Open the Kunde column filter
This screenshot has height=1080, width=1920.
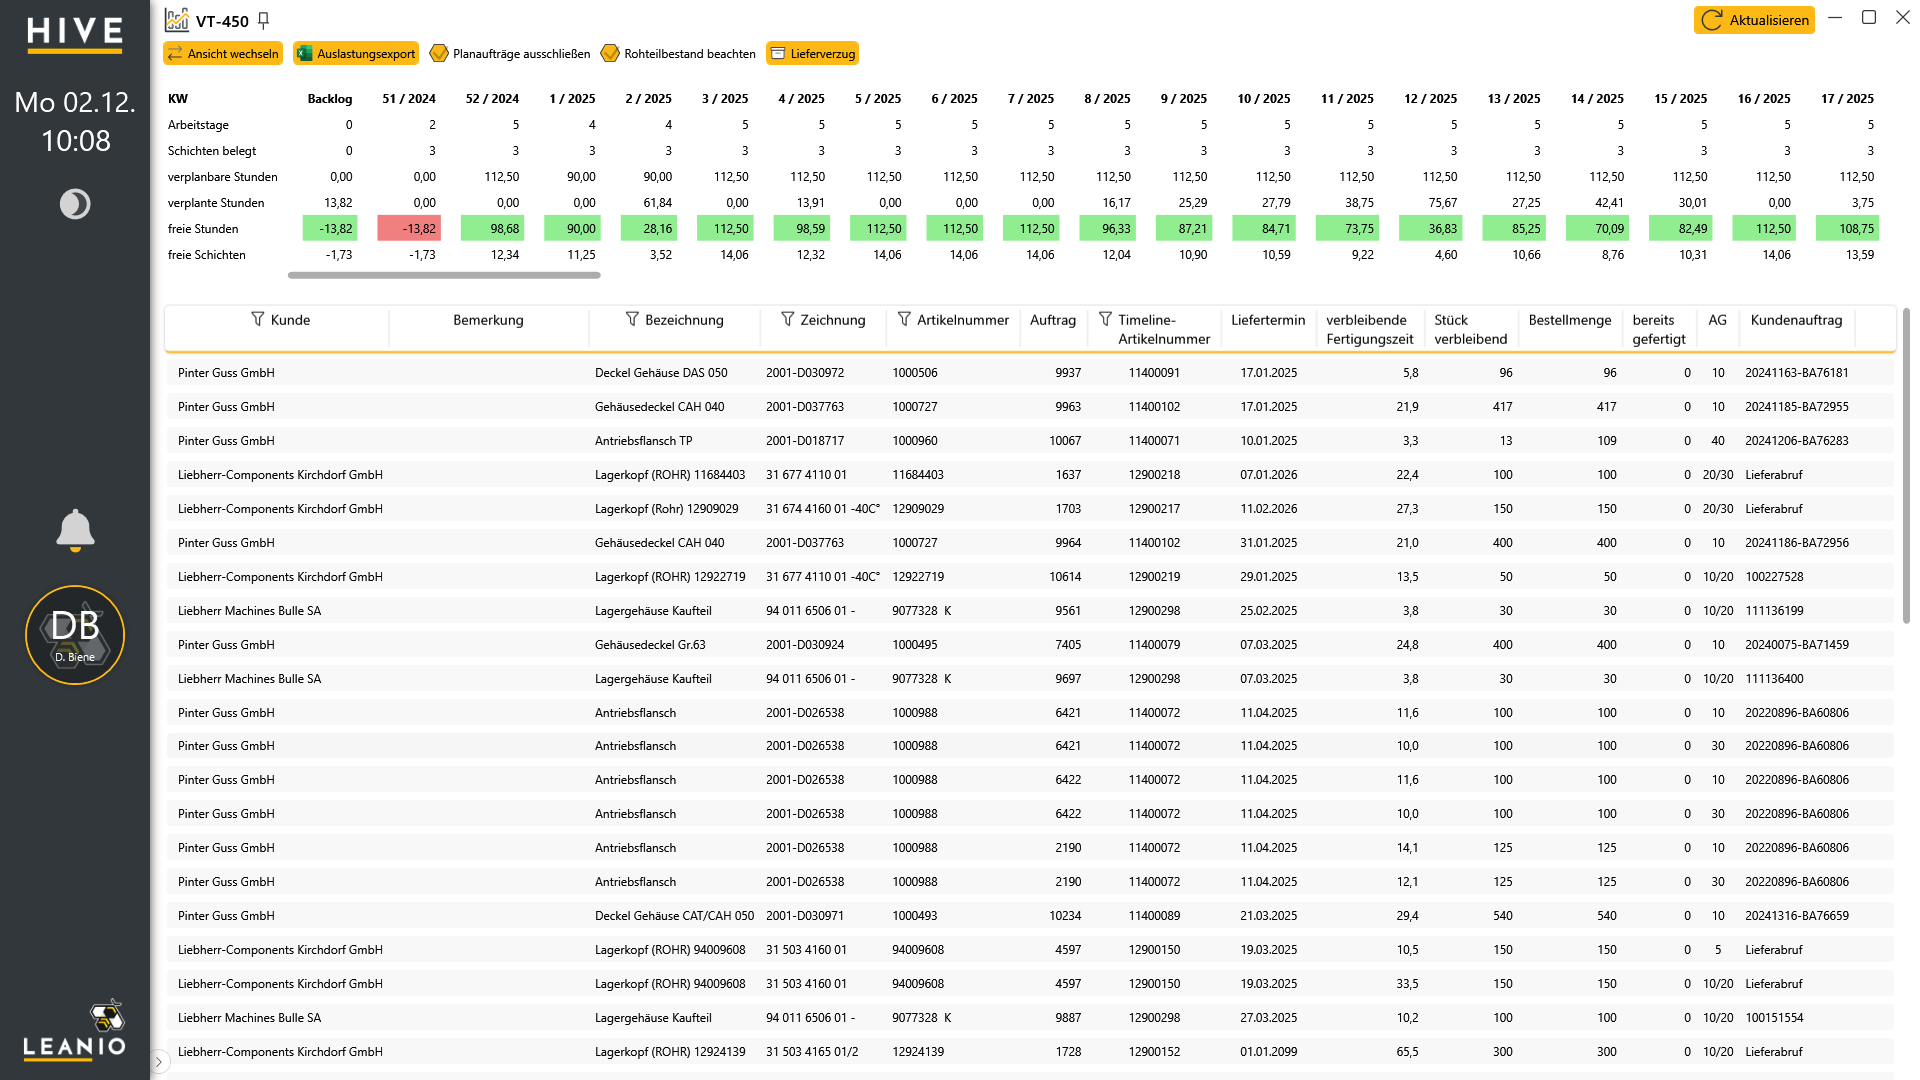coord(257,319)
